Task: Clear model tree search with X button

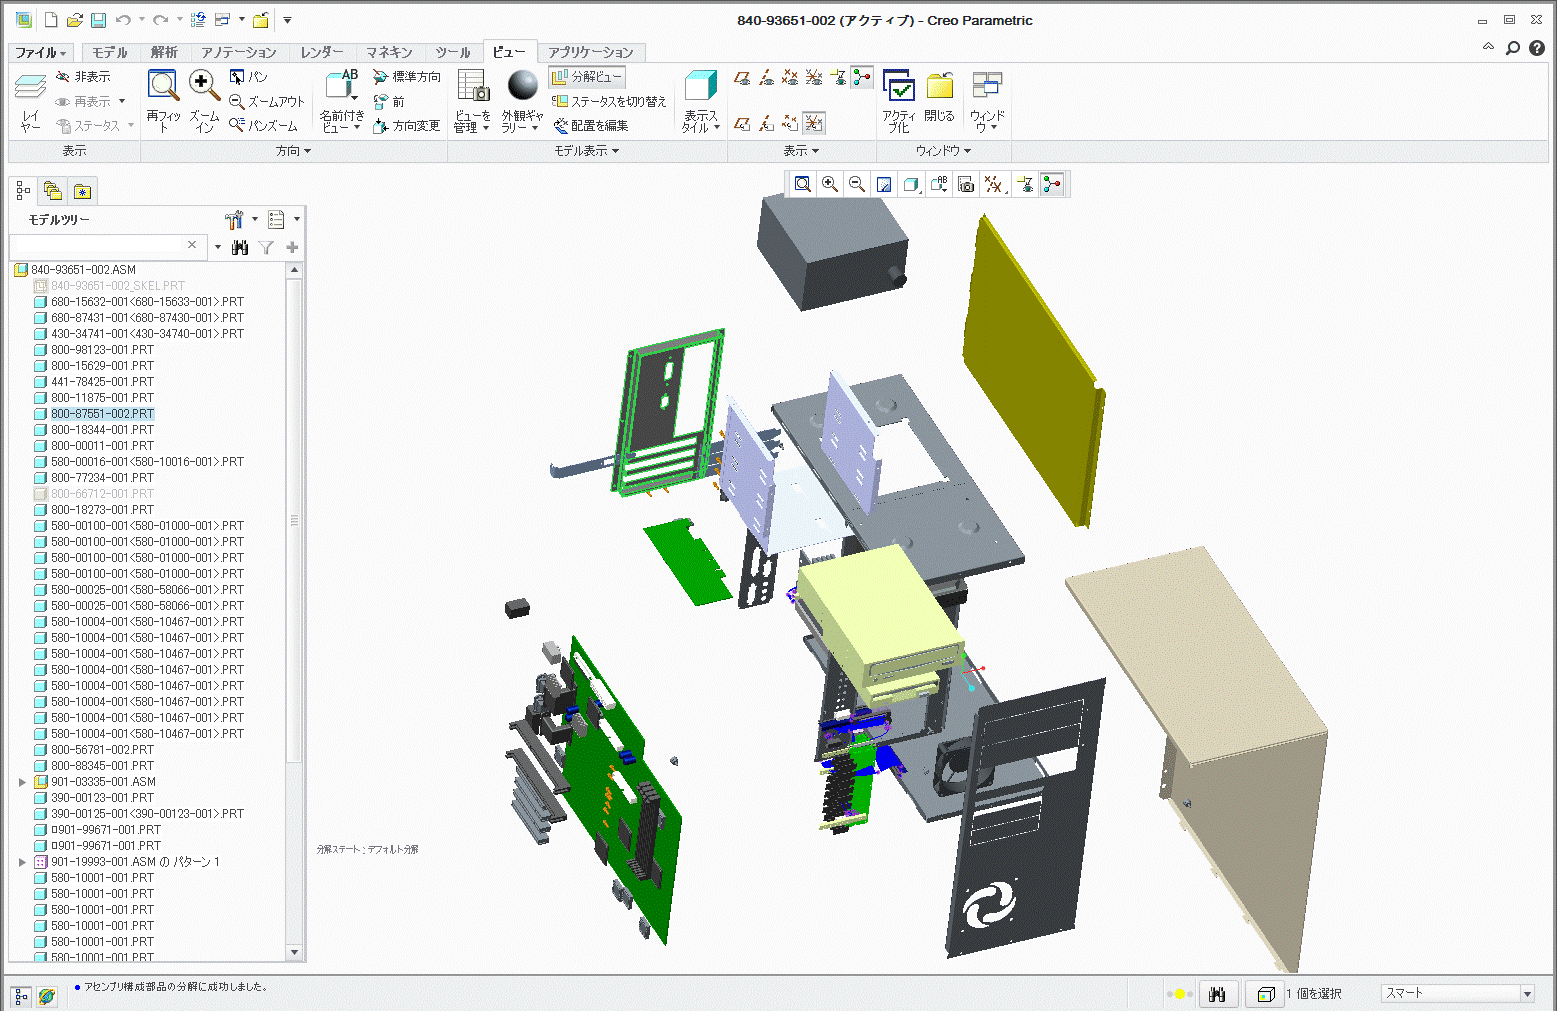Action: point(192,245)
